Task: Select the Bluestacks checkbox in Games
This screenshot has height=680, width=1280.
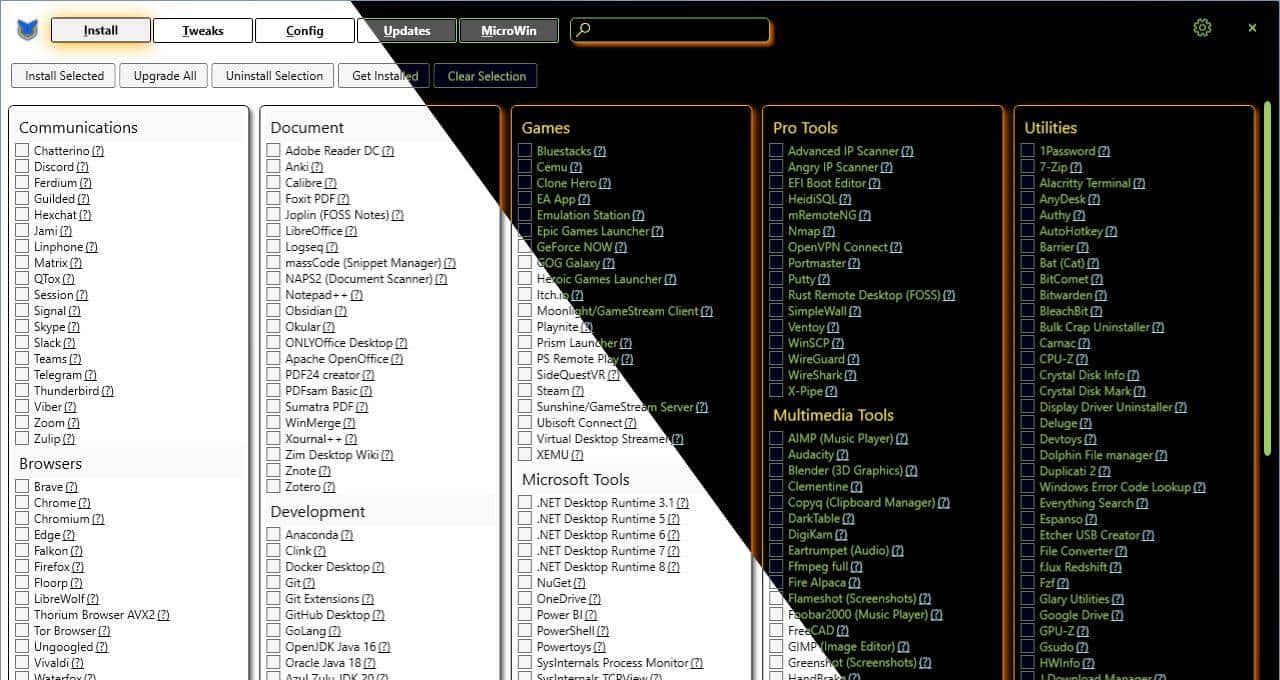Action: coord(525,151)
